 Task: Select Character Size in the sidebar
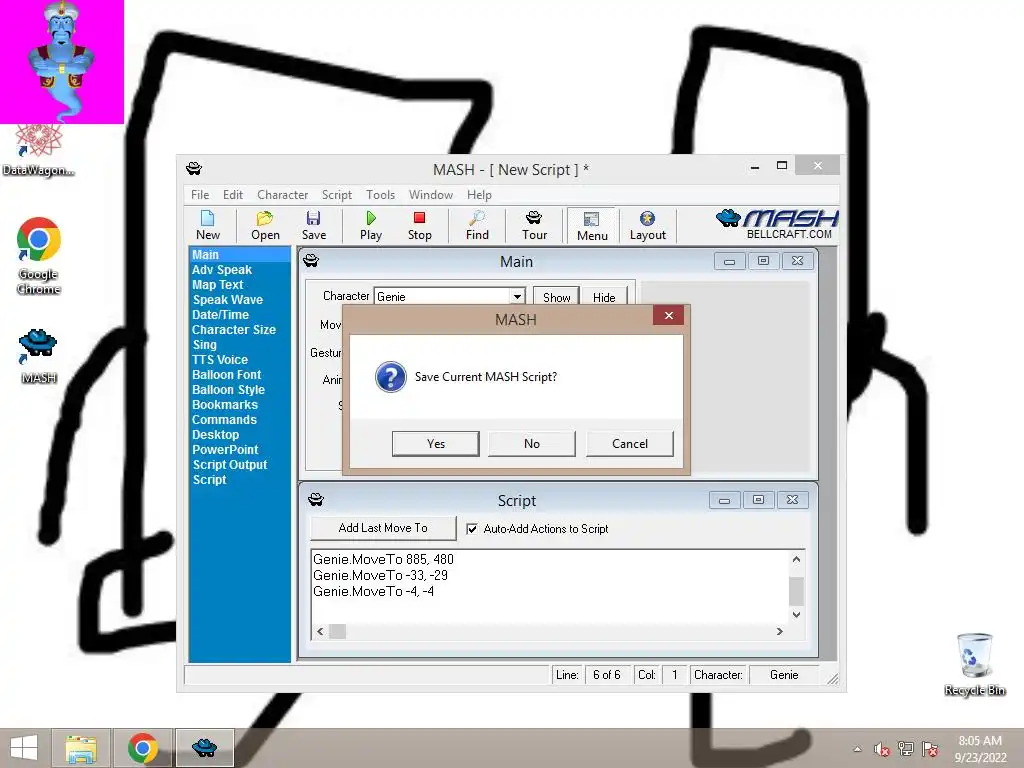tap(234, 330)
